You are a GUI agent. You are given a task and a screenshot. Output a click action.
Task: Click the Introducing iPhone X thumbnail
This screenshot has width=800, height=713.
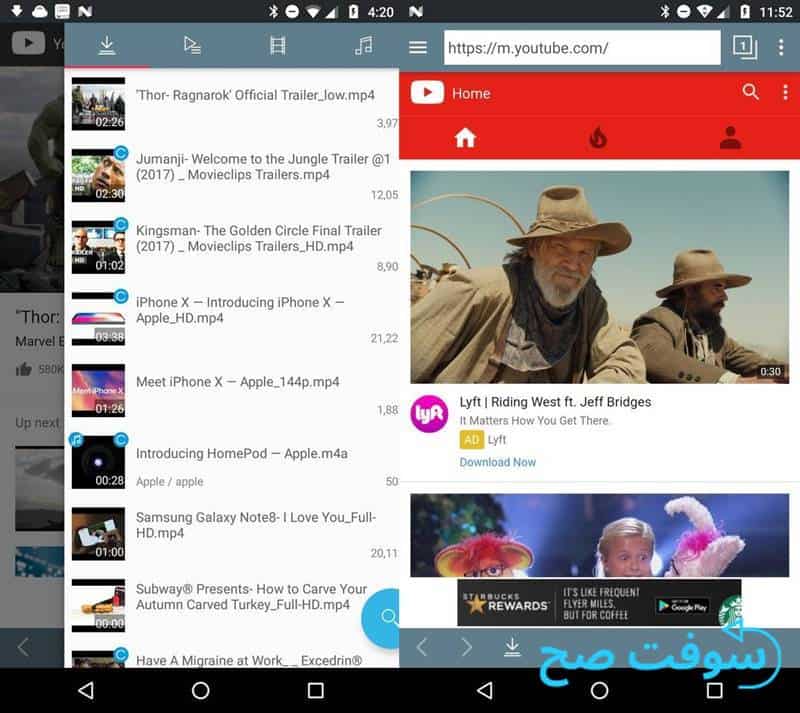98,318
